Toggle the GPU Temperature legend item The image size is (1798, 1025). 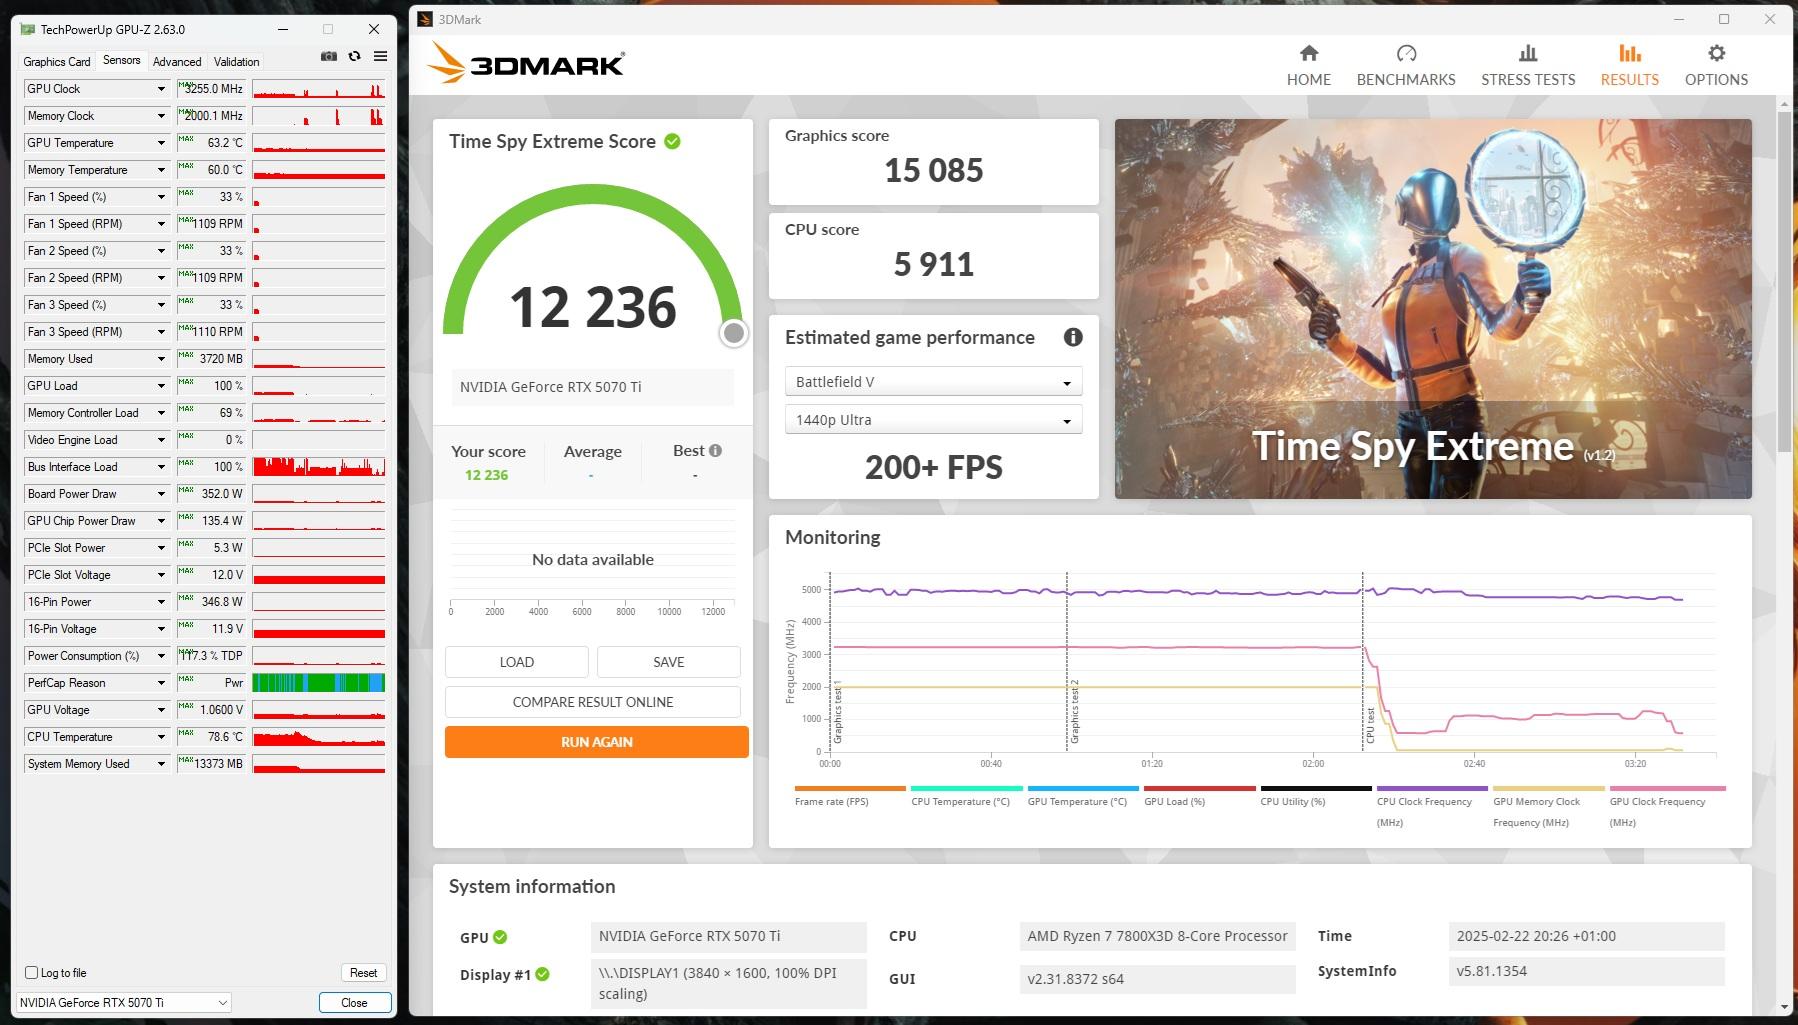[x=1083, y=796]
